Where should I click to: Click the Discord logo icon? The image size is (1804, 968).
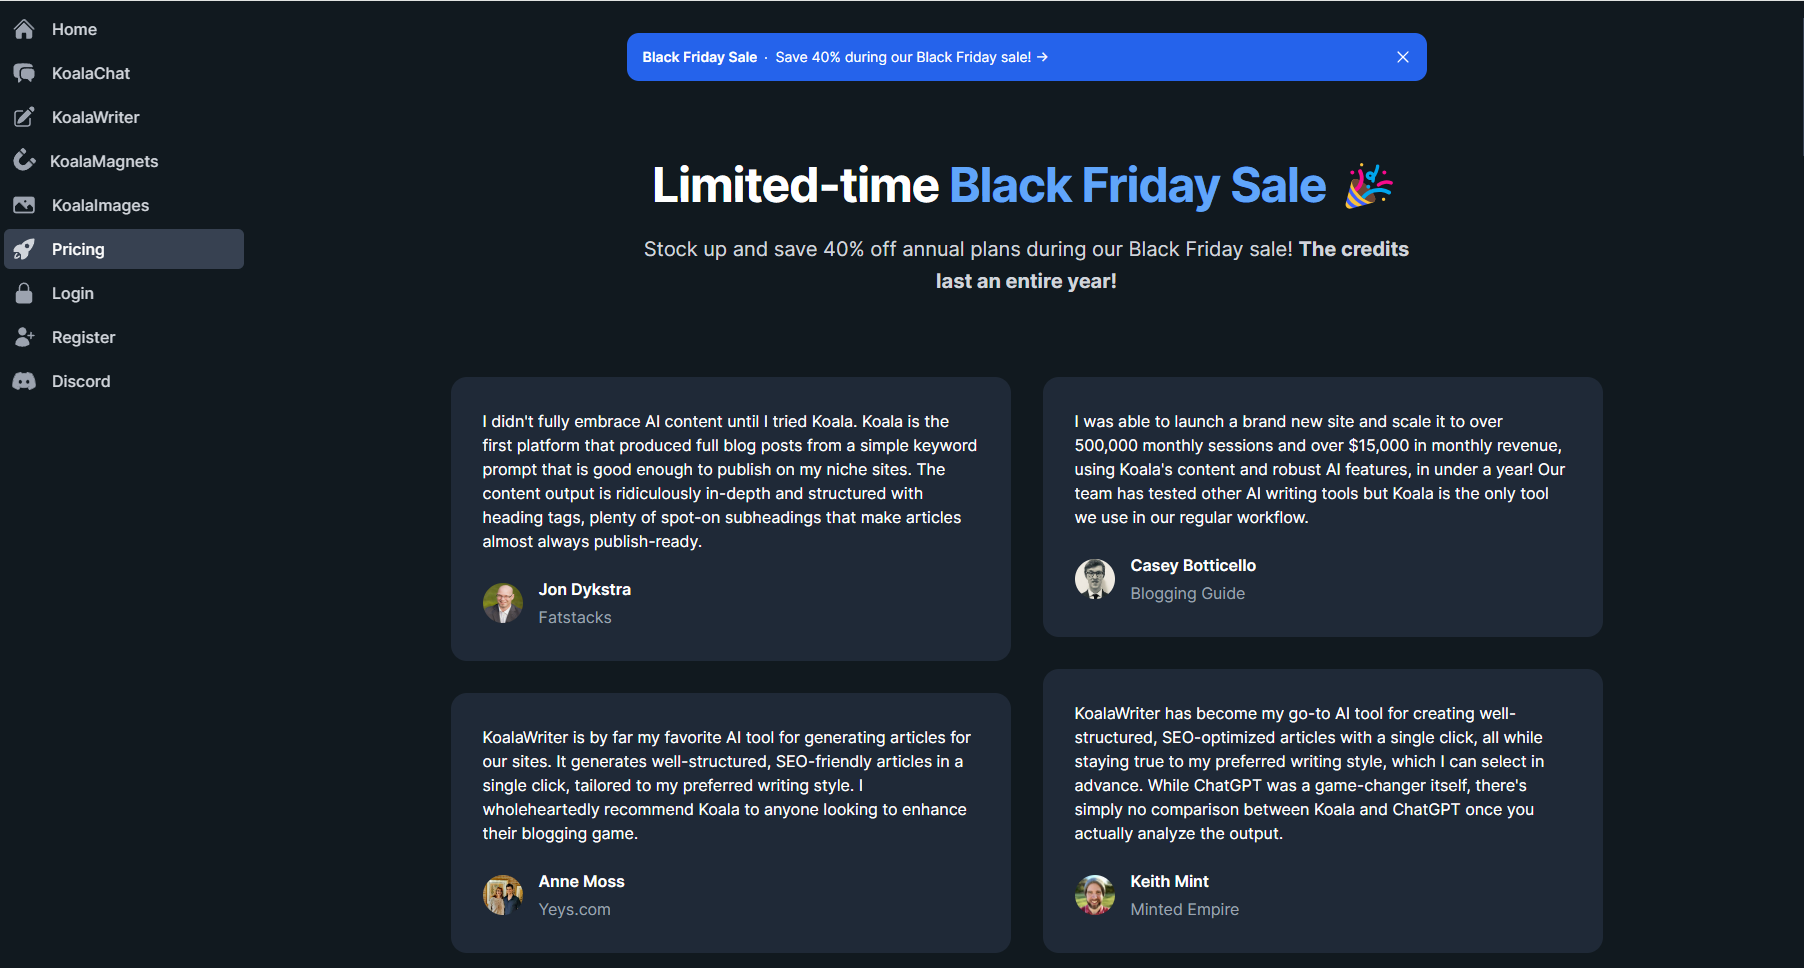(24, 381)
